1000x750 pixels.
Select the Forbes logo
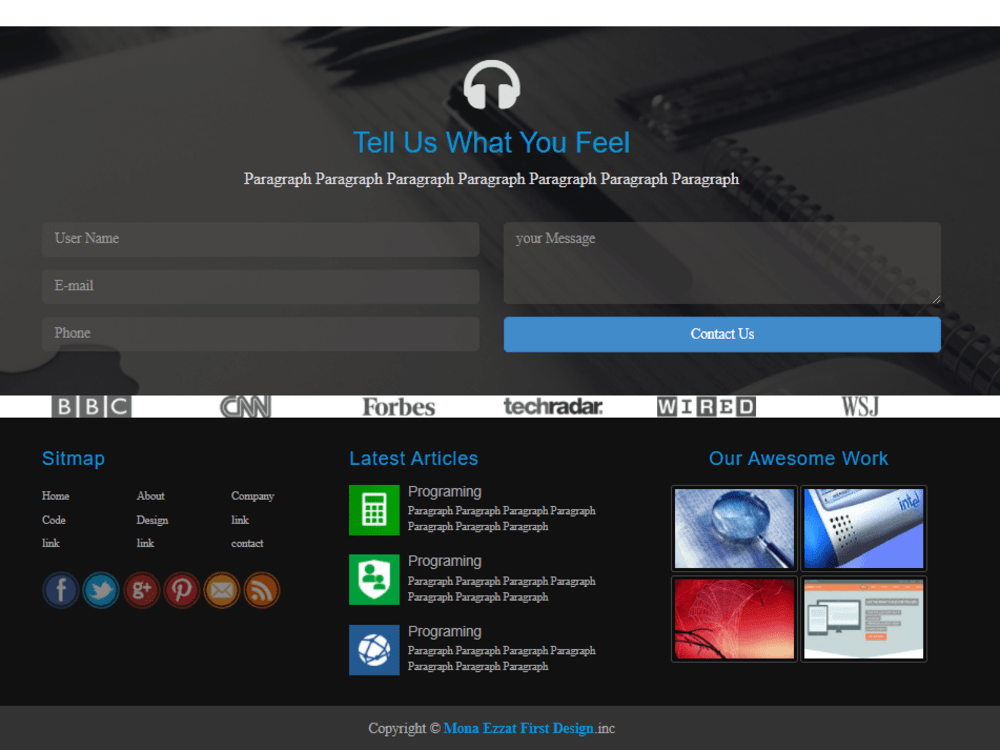click(398, 406)
